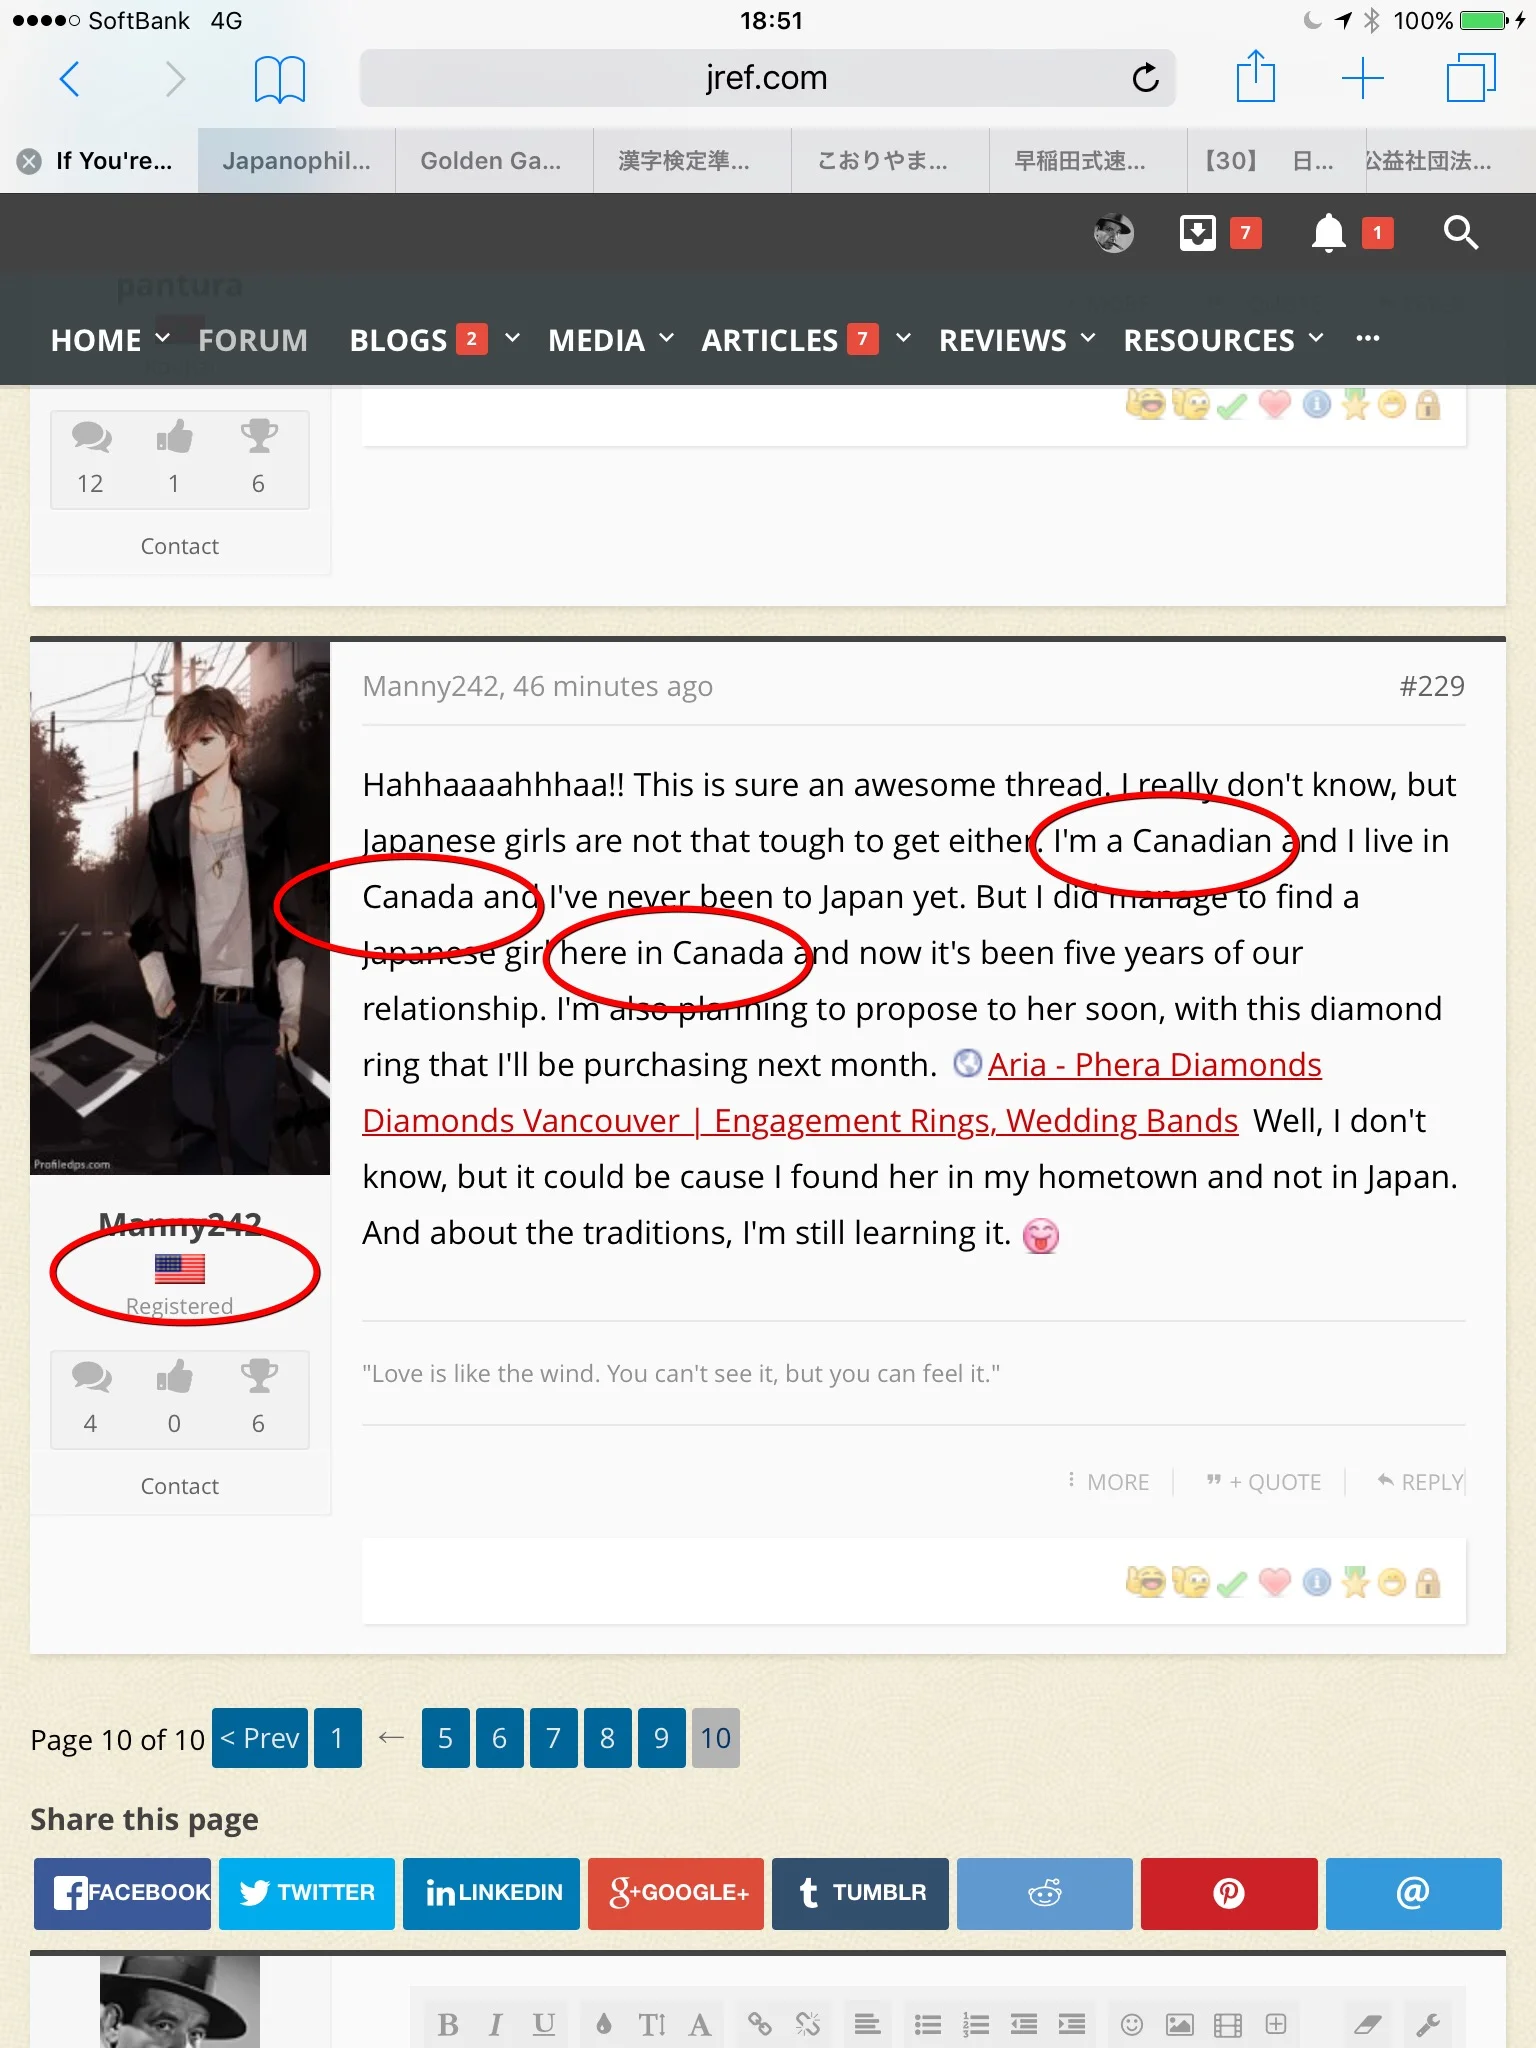
Task: Tap the jref.com address bar
Action: pyautogui.click(x=767, y=77)
